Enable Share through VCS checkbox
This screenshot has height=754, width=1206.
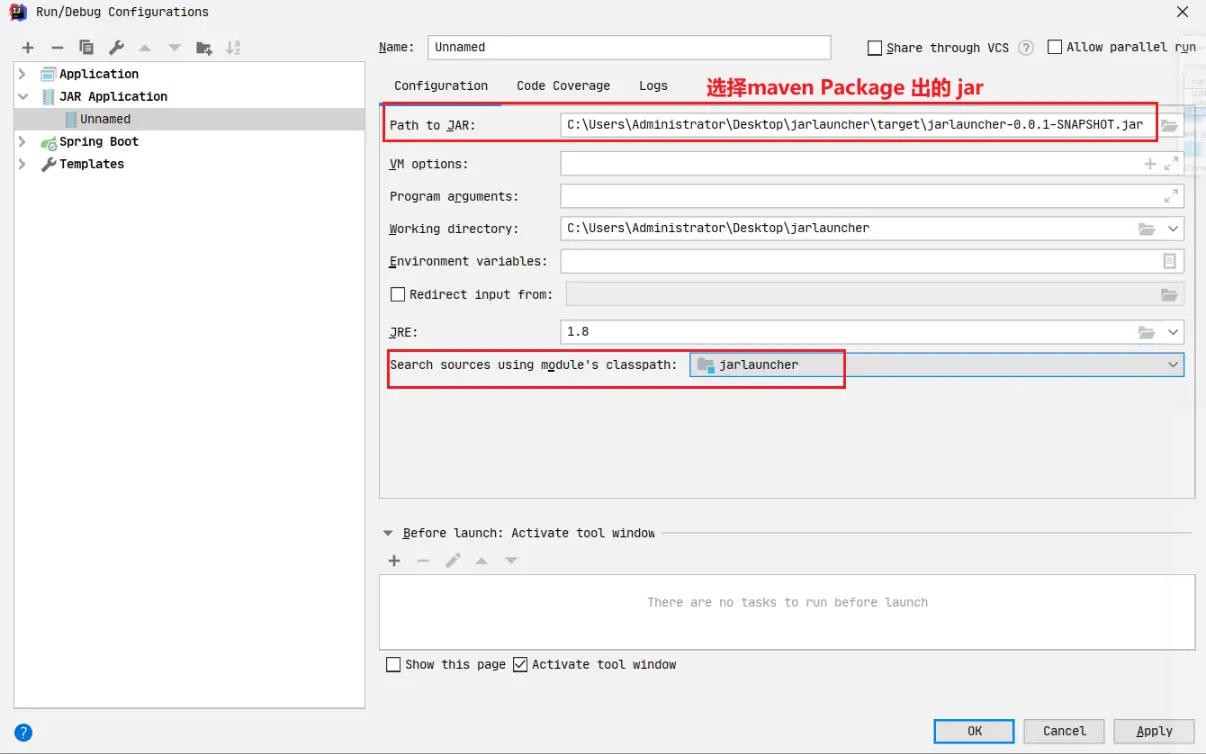point(875,48)
